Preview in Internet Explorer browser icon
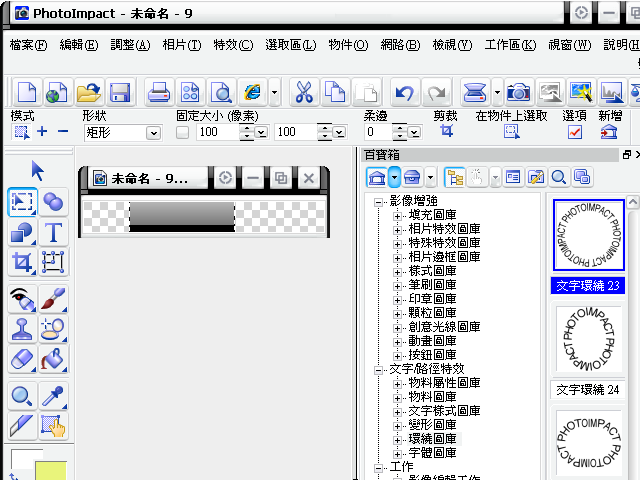Image resolution: width=640 pixels, height=480 pixels. click(253, 91)
